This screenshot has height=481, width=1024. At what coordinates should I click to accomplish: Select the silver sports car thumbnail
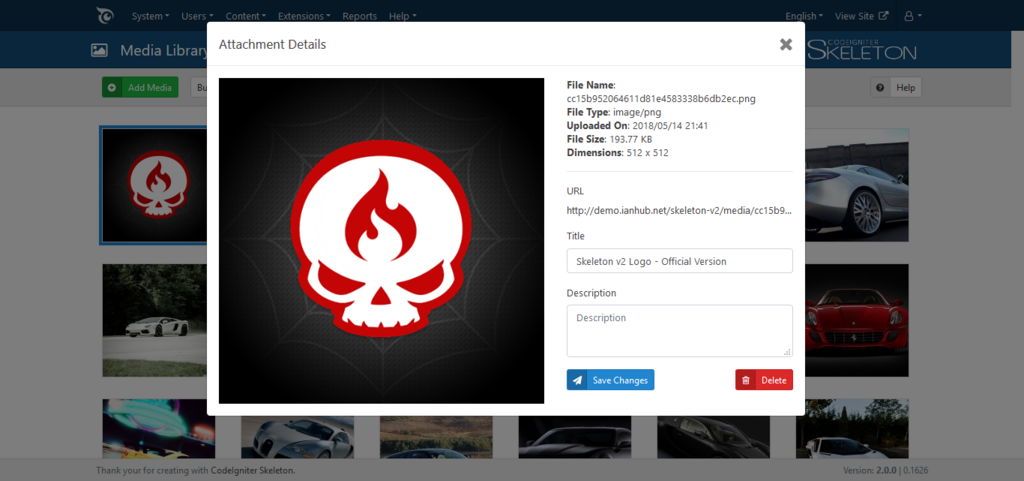[x=856, y=185]
